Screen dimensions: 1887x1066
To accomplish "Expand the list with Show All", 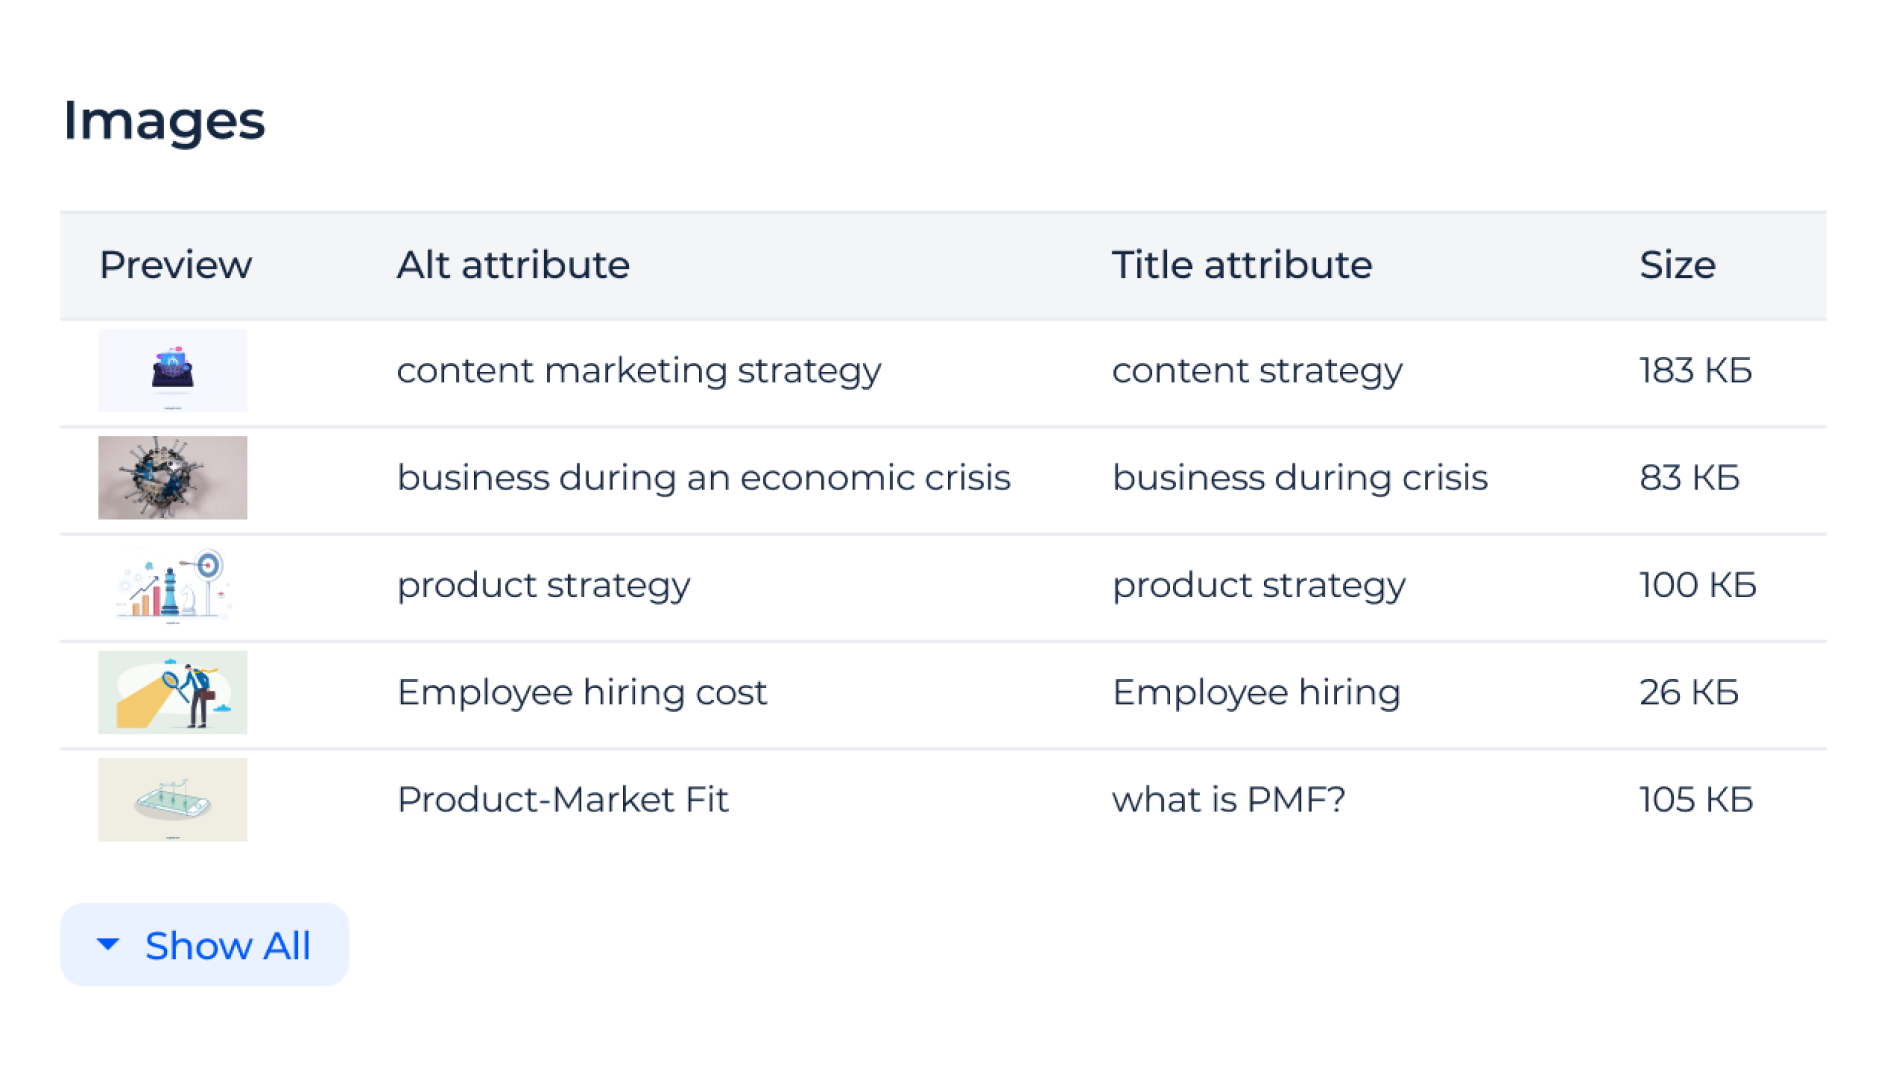I will coord(204,944).
